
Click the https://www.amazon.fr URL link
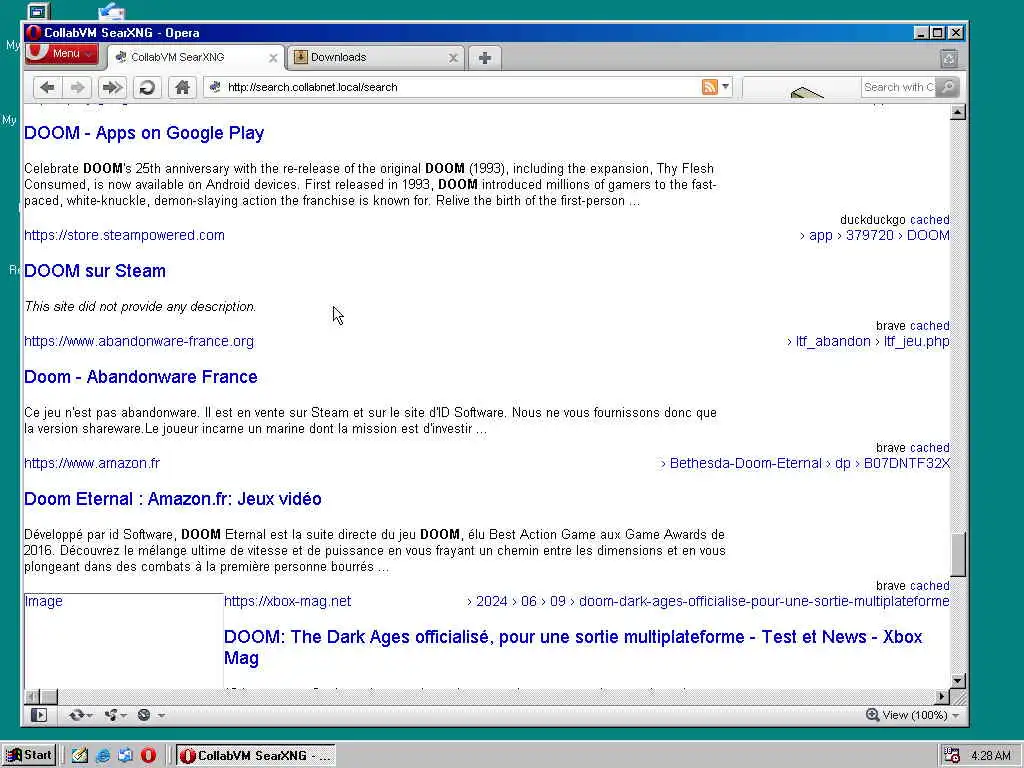pos(91,463)
